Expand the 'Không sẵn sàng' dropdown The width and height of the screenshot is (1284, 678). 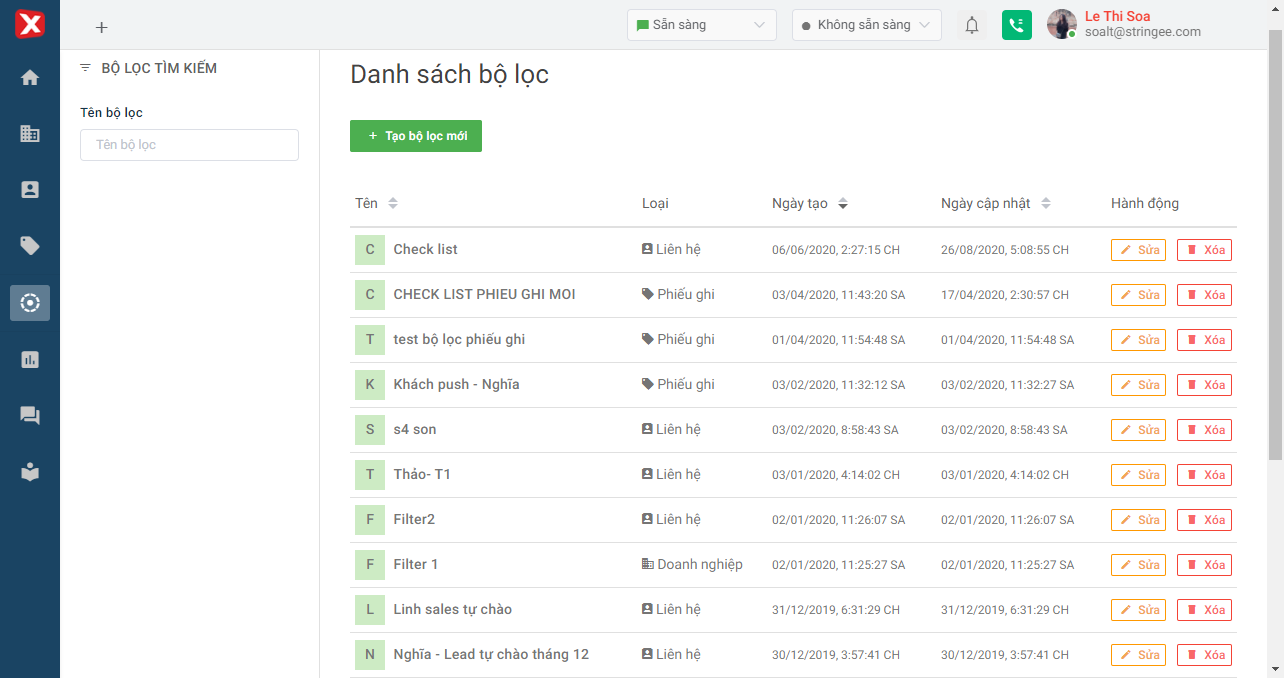(866, 25)
